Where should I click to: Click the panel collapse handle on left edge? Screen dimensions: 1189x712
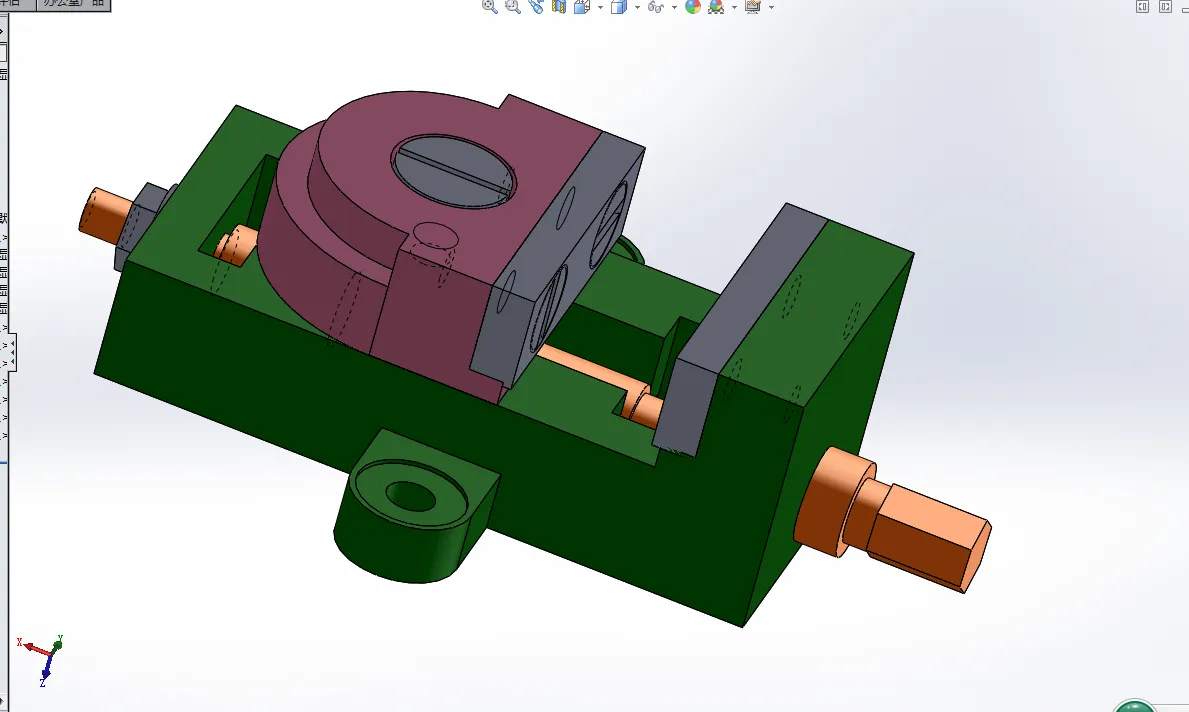coord(12,354)
